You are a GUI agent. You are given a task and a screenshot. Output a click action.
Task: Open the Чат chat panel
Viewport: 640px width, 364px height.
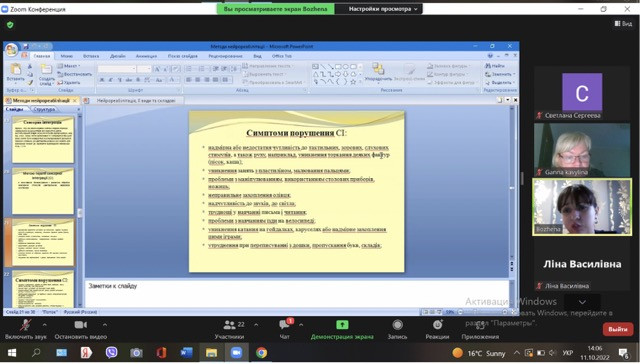[284, 329]
